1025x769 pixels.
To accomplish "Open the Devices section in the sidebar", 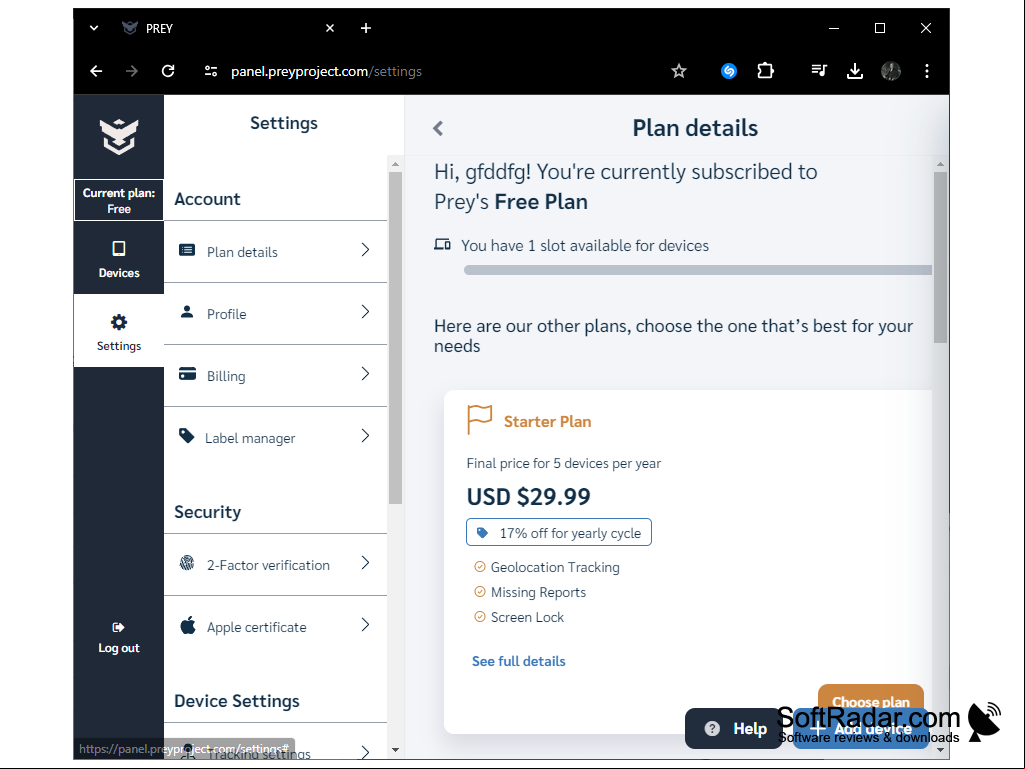I will coord(119,258).
